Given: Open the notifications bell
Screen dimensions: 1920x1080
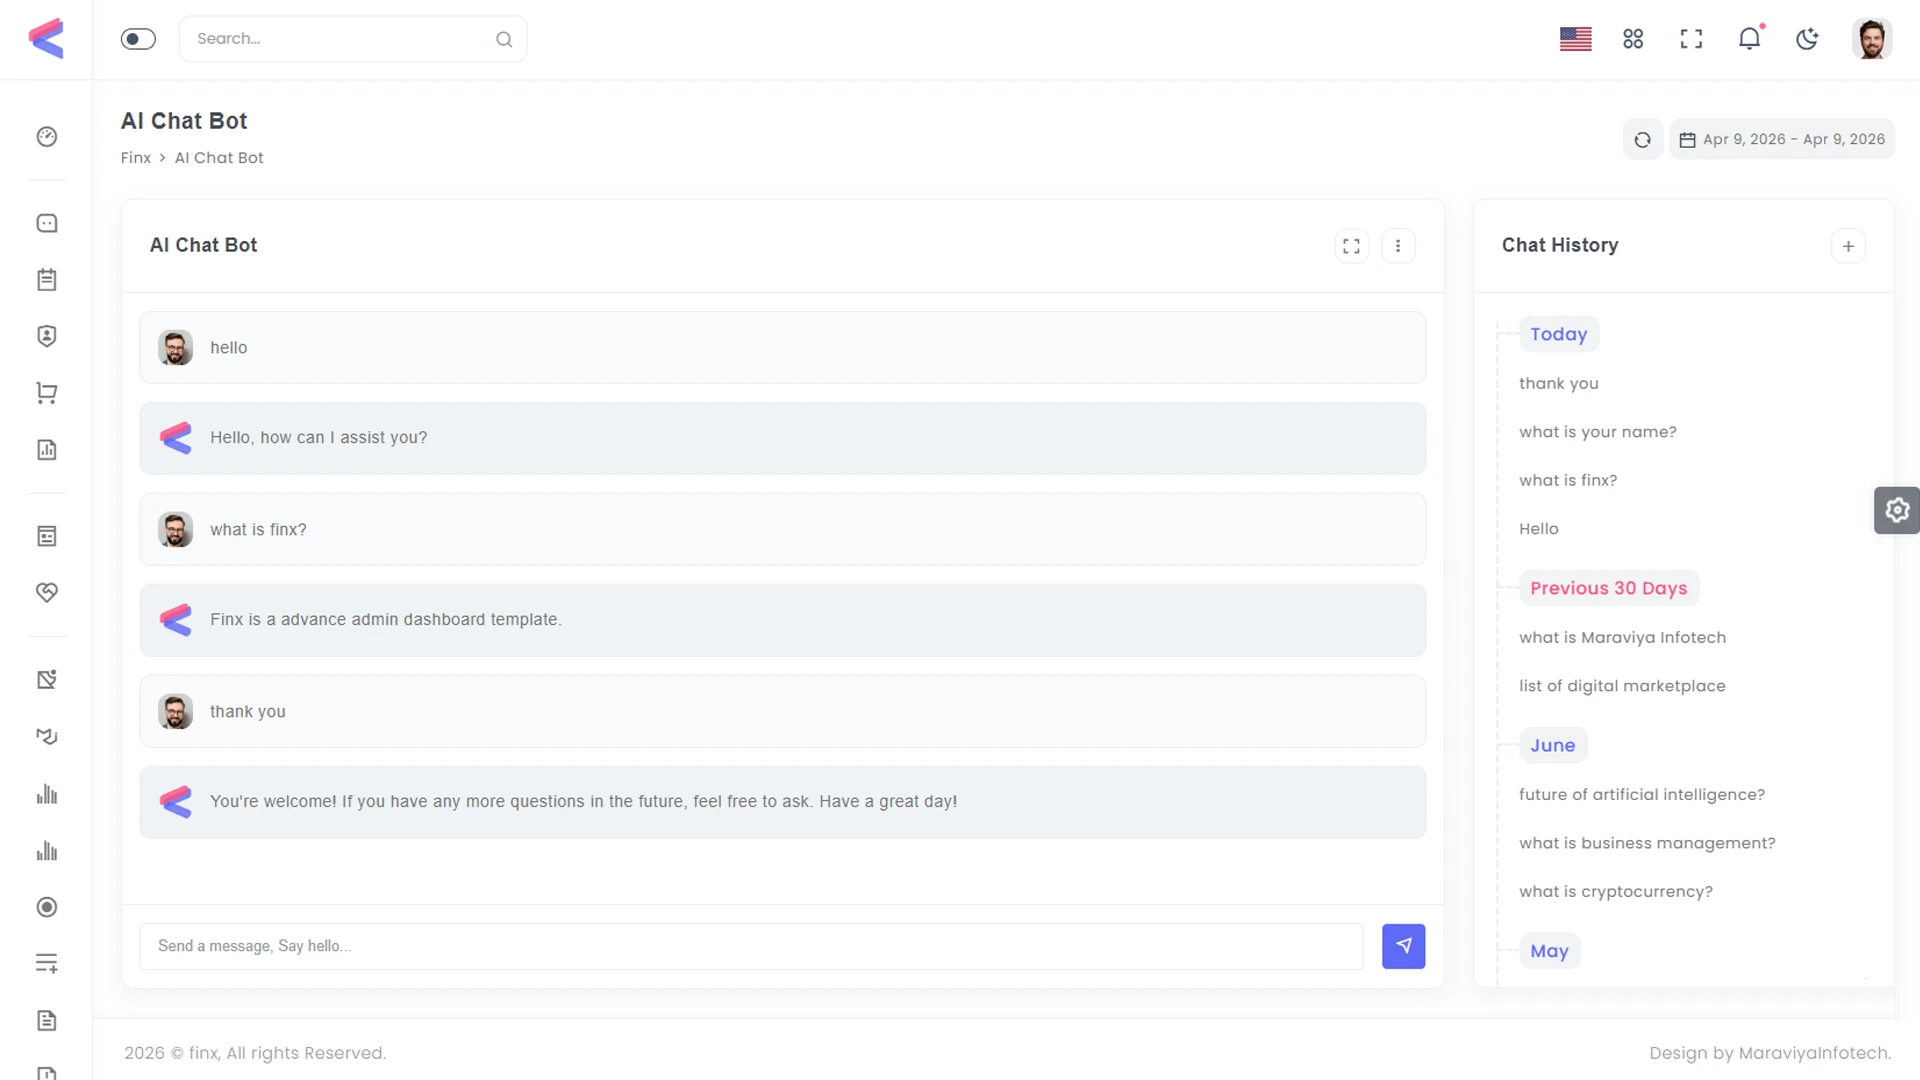Looking at the screenshot, I should (x=1749, y=39).
